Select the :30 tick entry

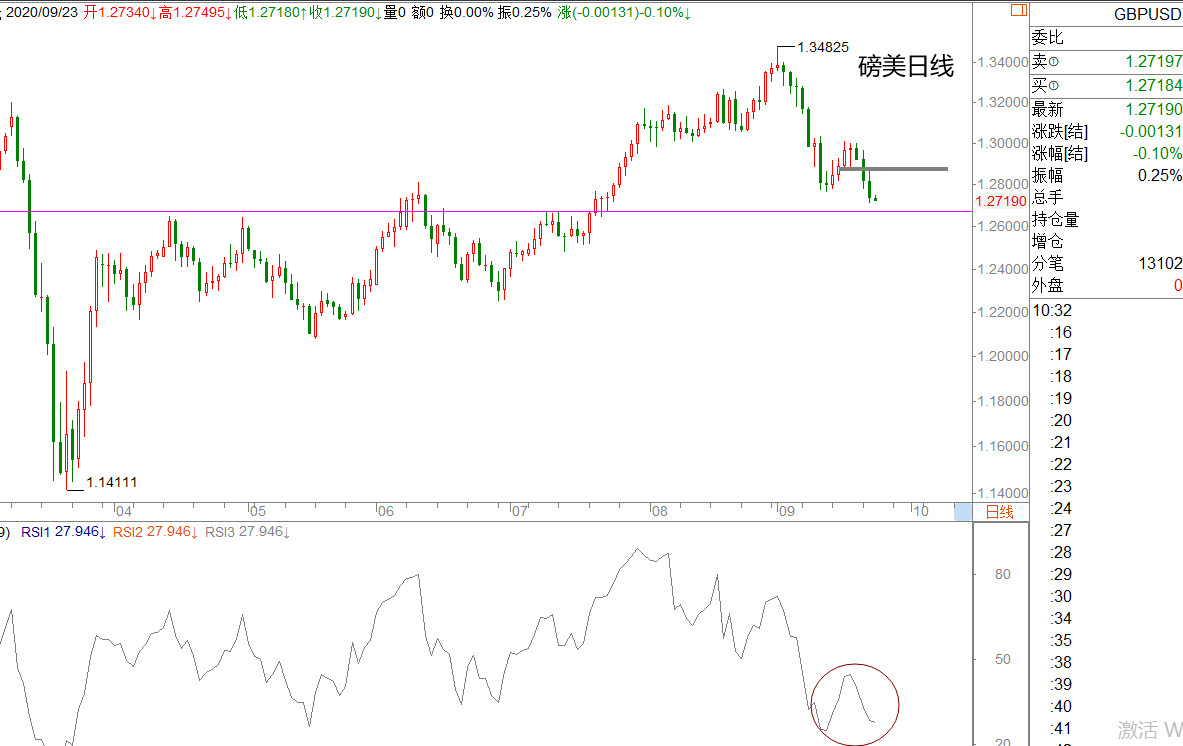pos(1061,597)
